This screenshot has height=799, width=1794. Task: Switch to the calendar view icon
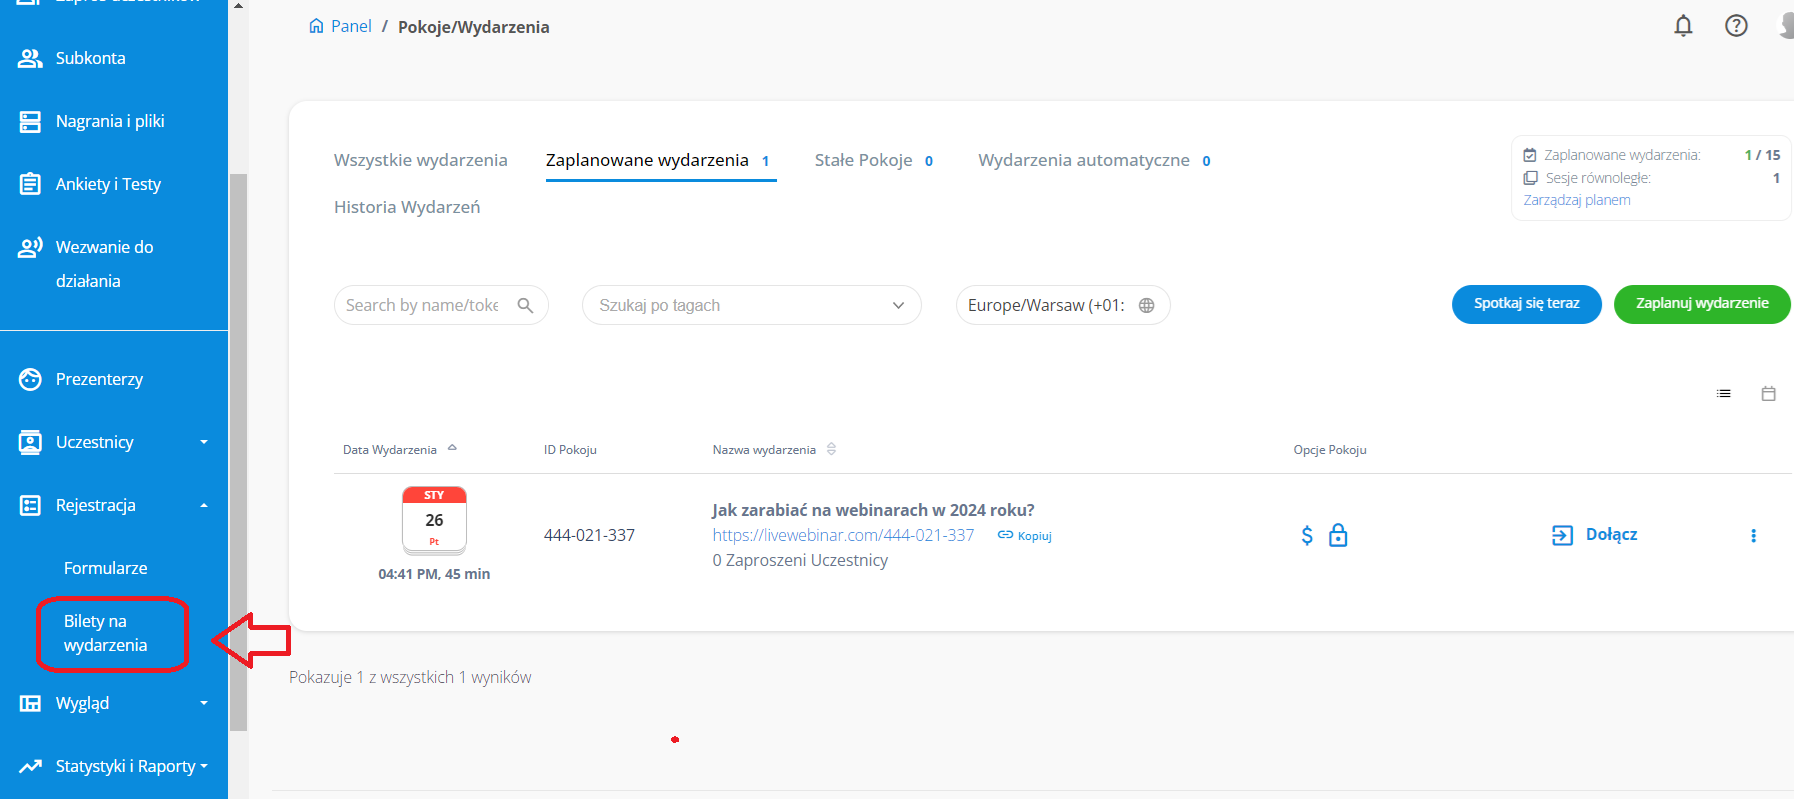coord(1768,394)
